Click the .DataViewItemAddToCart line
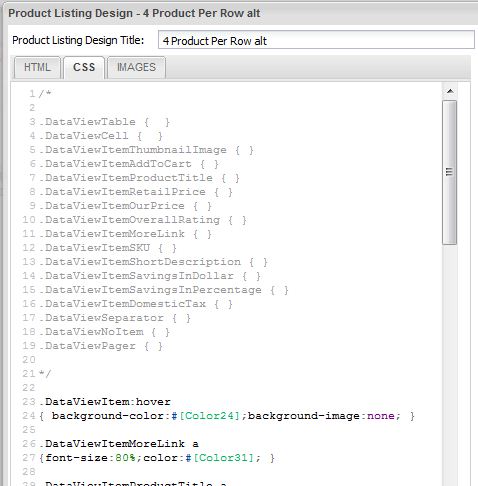This screenshot has width=478, height=486. [129, 164]
